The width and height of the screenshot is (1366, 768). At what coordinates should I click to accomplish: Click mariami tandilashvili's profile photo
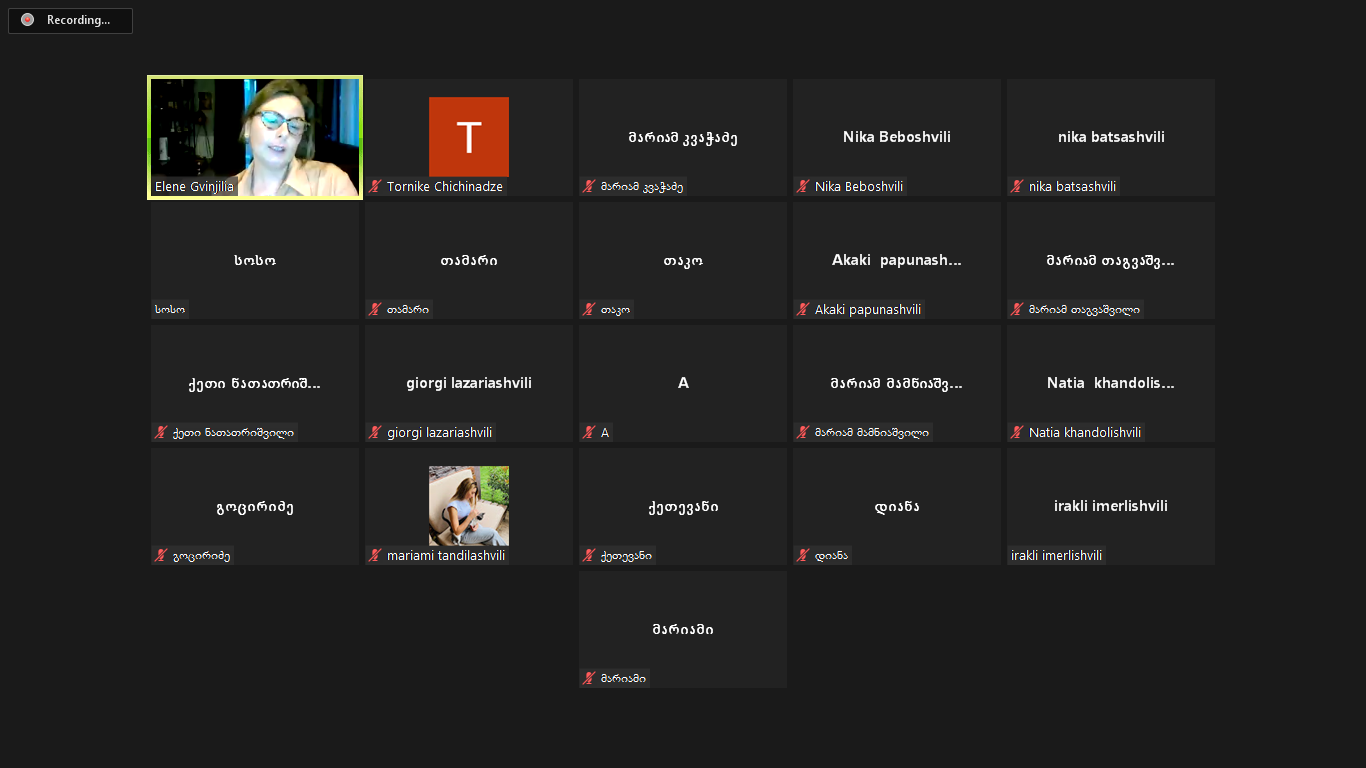(x=468, y=505)
